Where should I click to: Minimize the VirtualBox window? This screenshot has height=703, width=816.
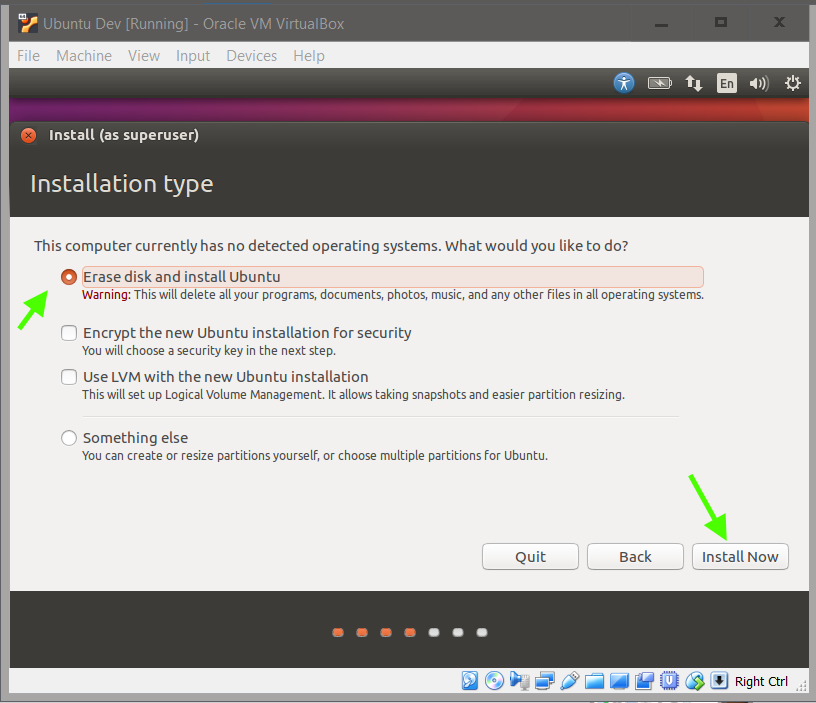coord(661,23)
